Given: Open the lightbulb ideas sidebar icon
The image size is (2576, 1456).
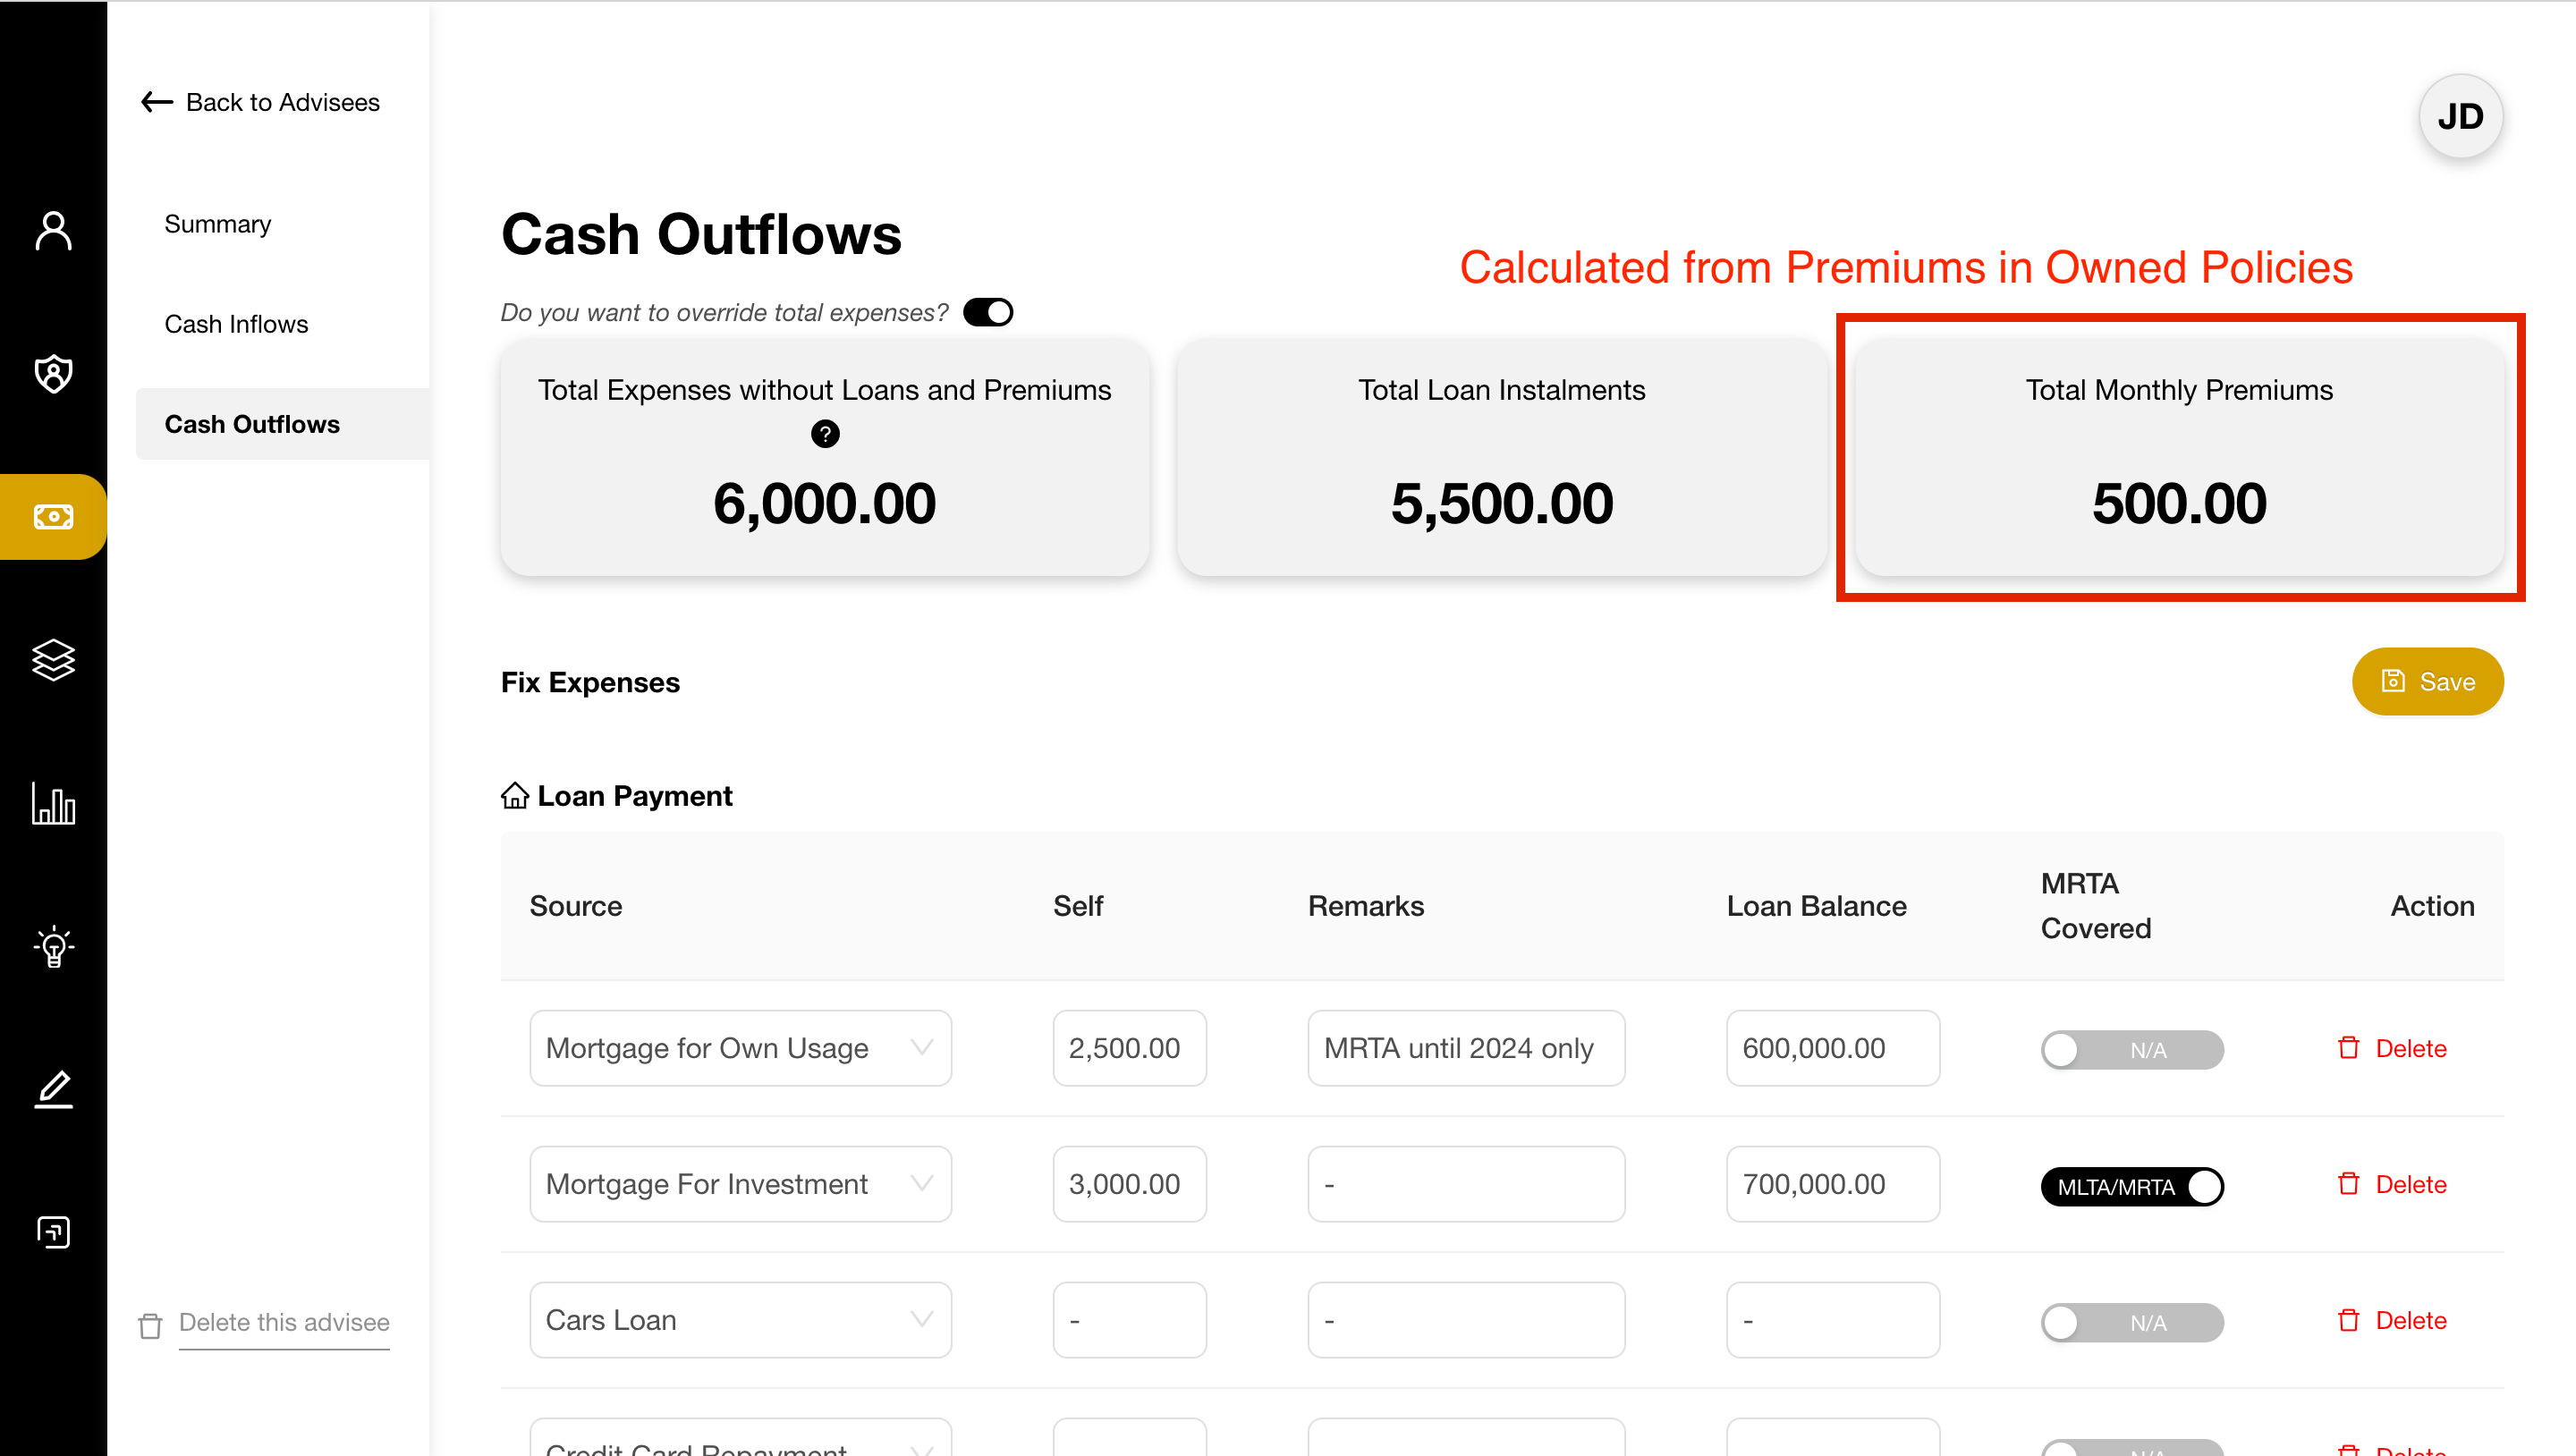Looking at the screenshot, I should point(53,946).
